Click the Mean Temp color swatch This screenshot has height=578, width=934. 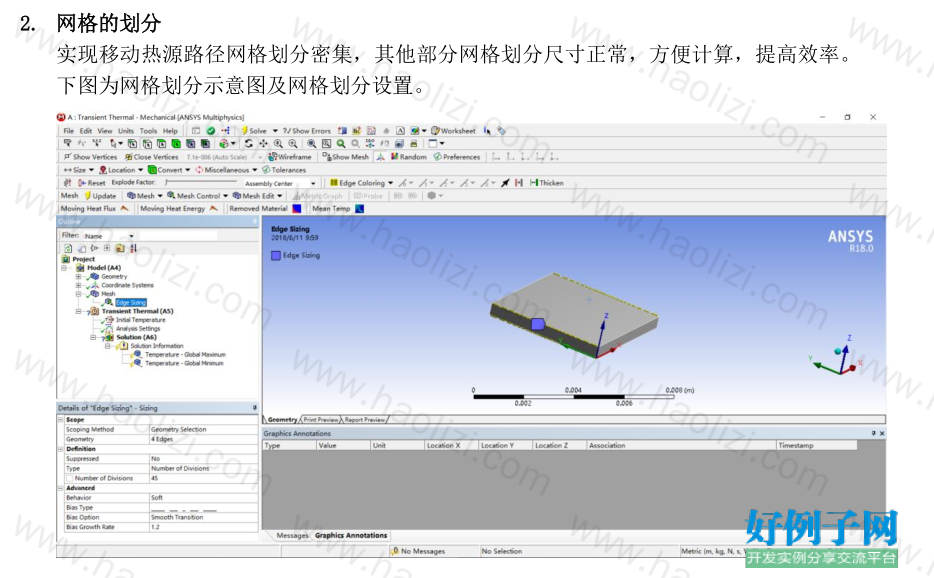coord(359,209)
